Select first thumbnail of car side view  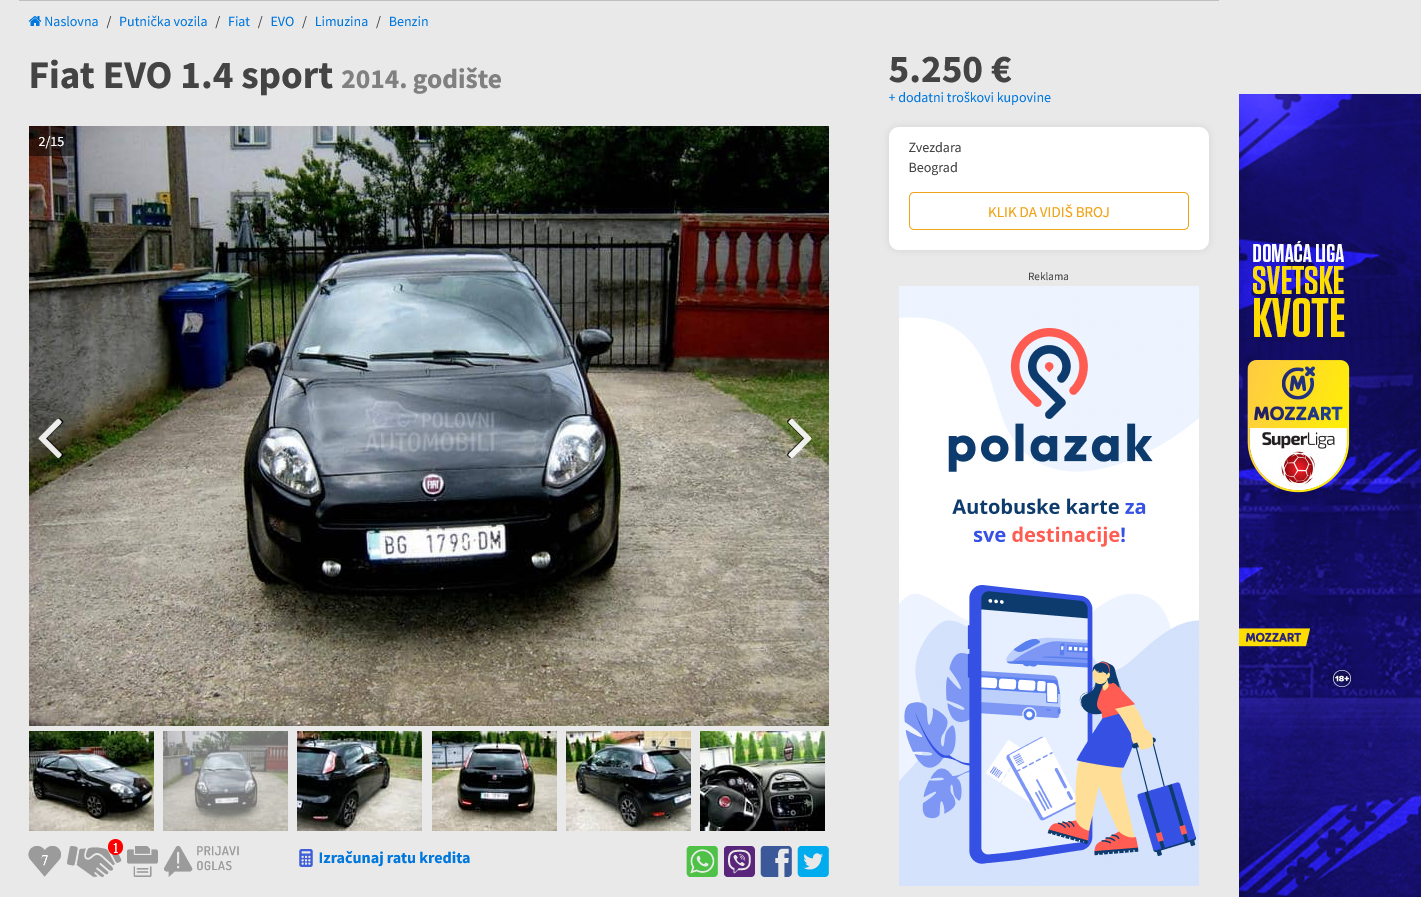pyautogui.click(x=91, y=781)
